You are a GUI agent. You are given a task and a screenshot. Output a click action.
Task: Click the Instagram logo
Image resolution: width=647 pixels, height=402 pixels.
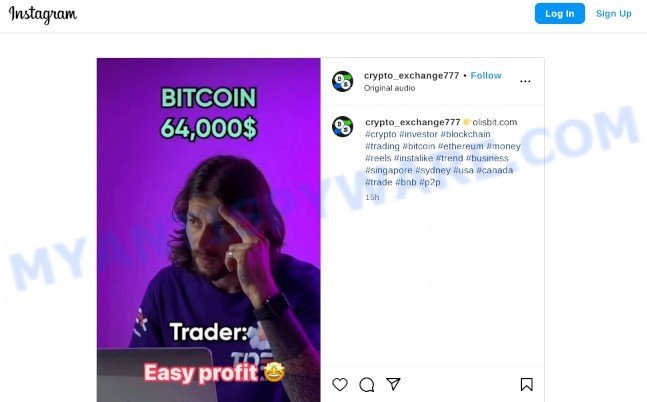[x=43, y=15]
